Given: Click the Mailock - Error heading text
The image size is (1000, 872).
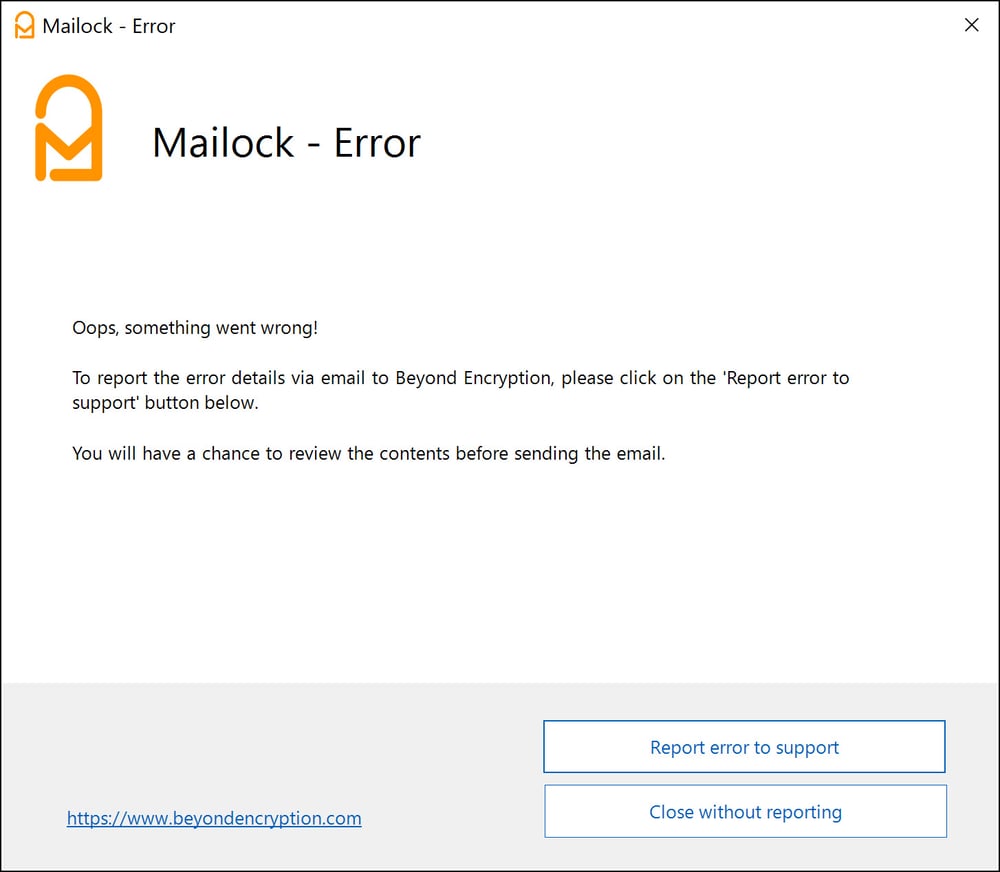Looking at the screenshot, I should coord(286,142).
